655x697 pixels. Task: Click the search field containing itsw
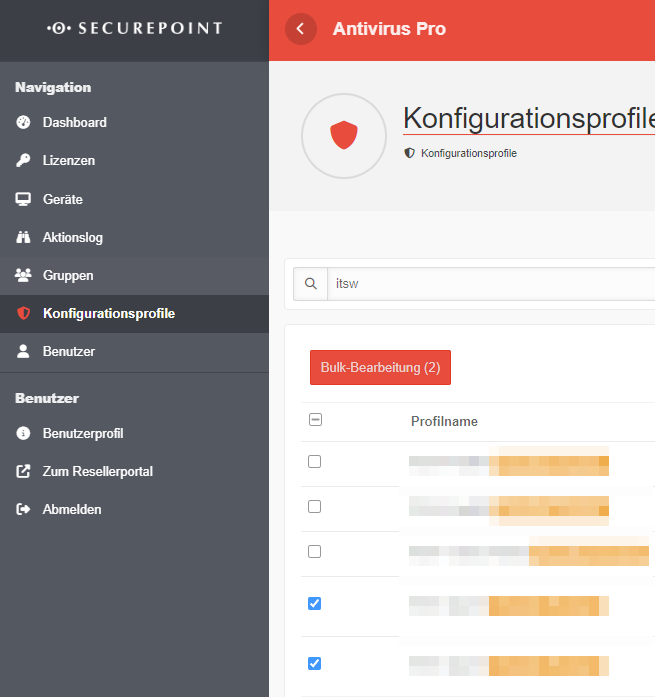490,284
